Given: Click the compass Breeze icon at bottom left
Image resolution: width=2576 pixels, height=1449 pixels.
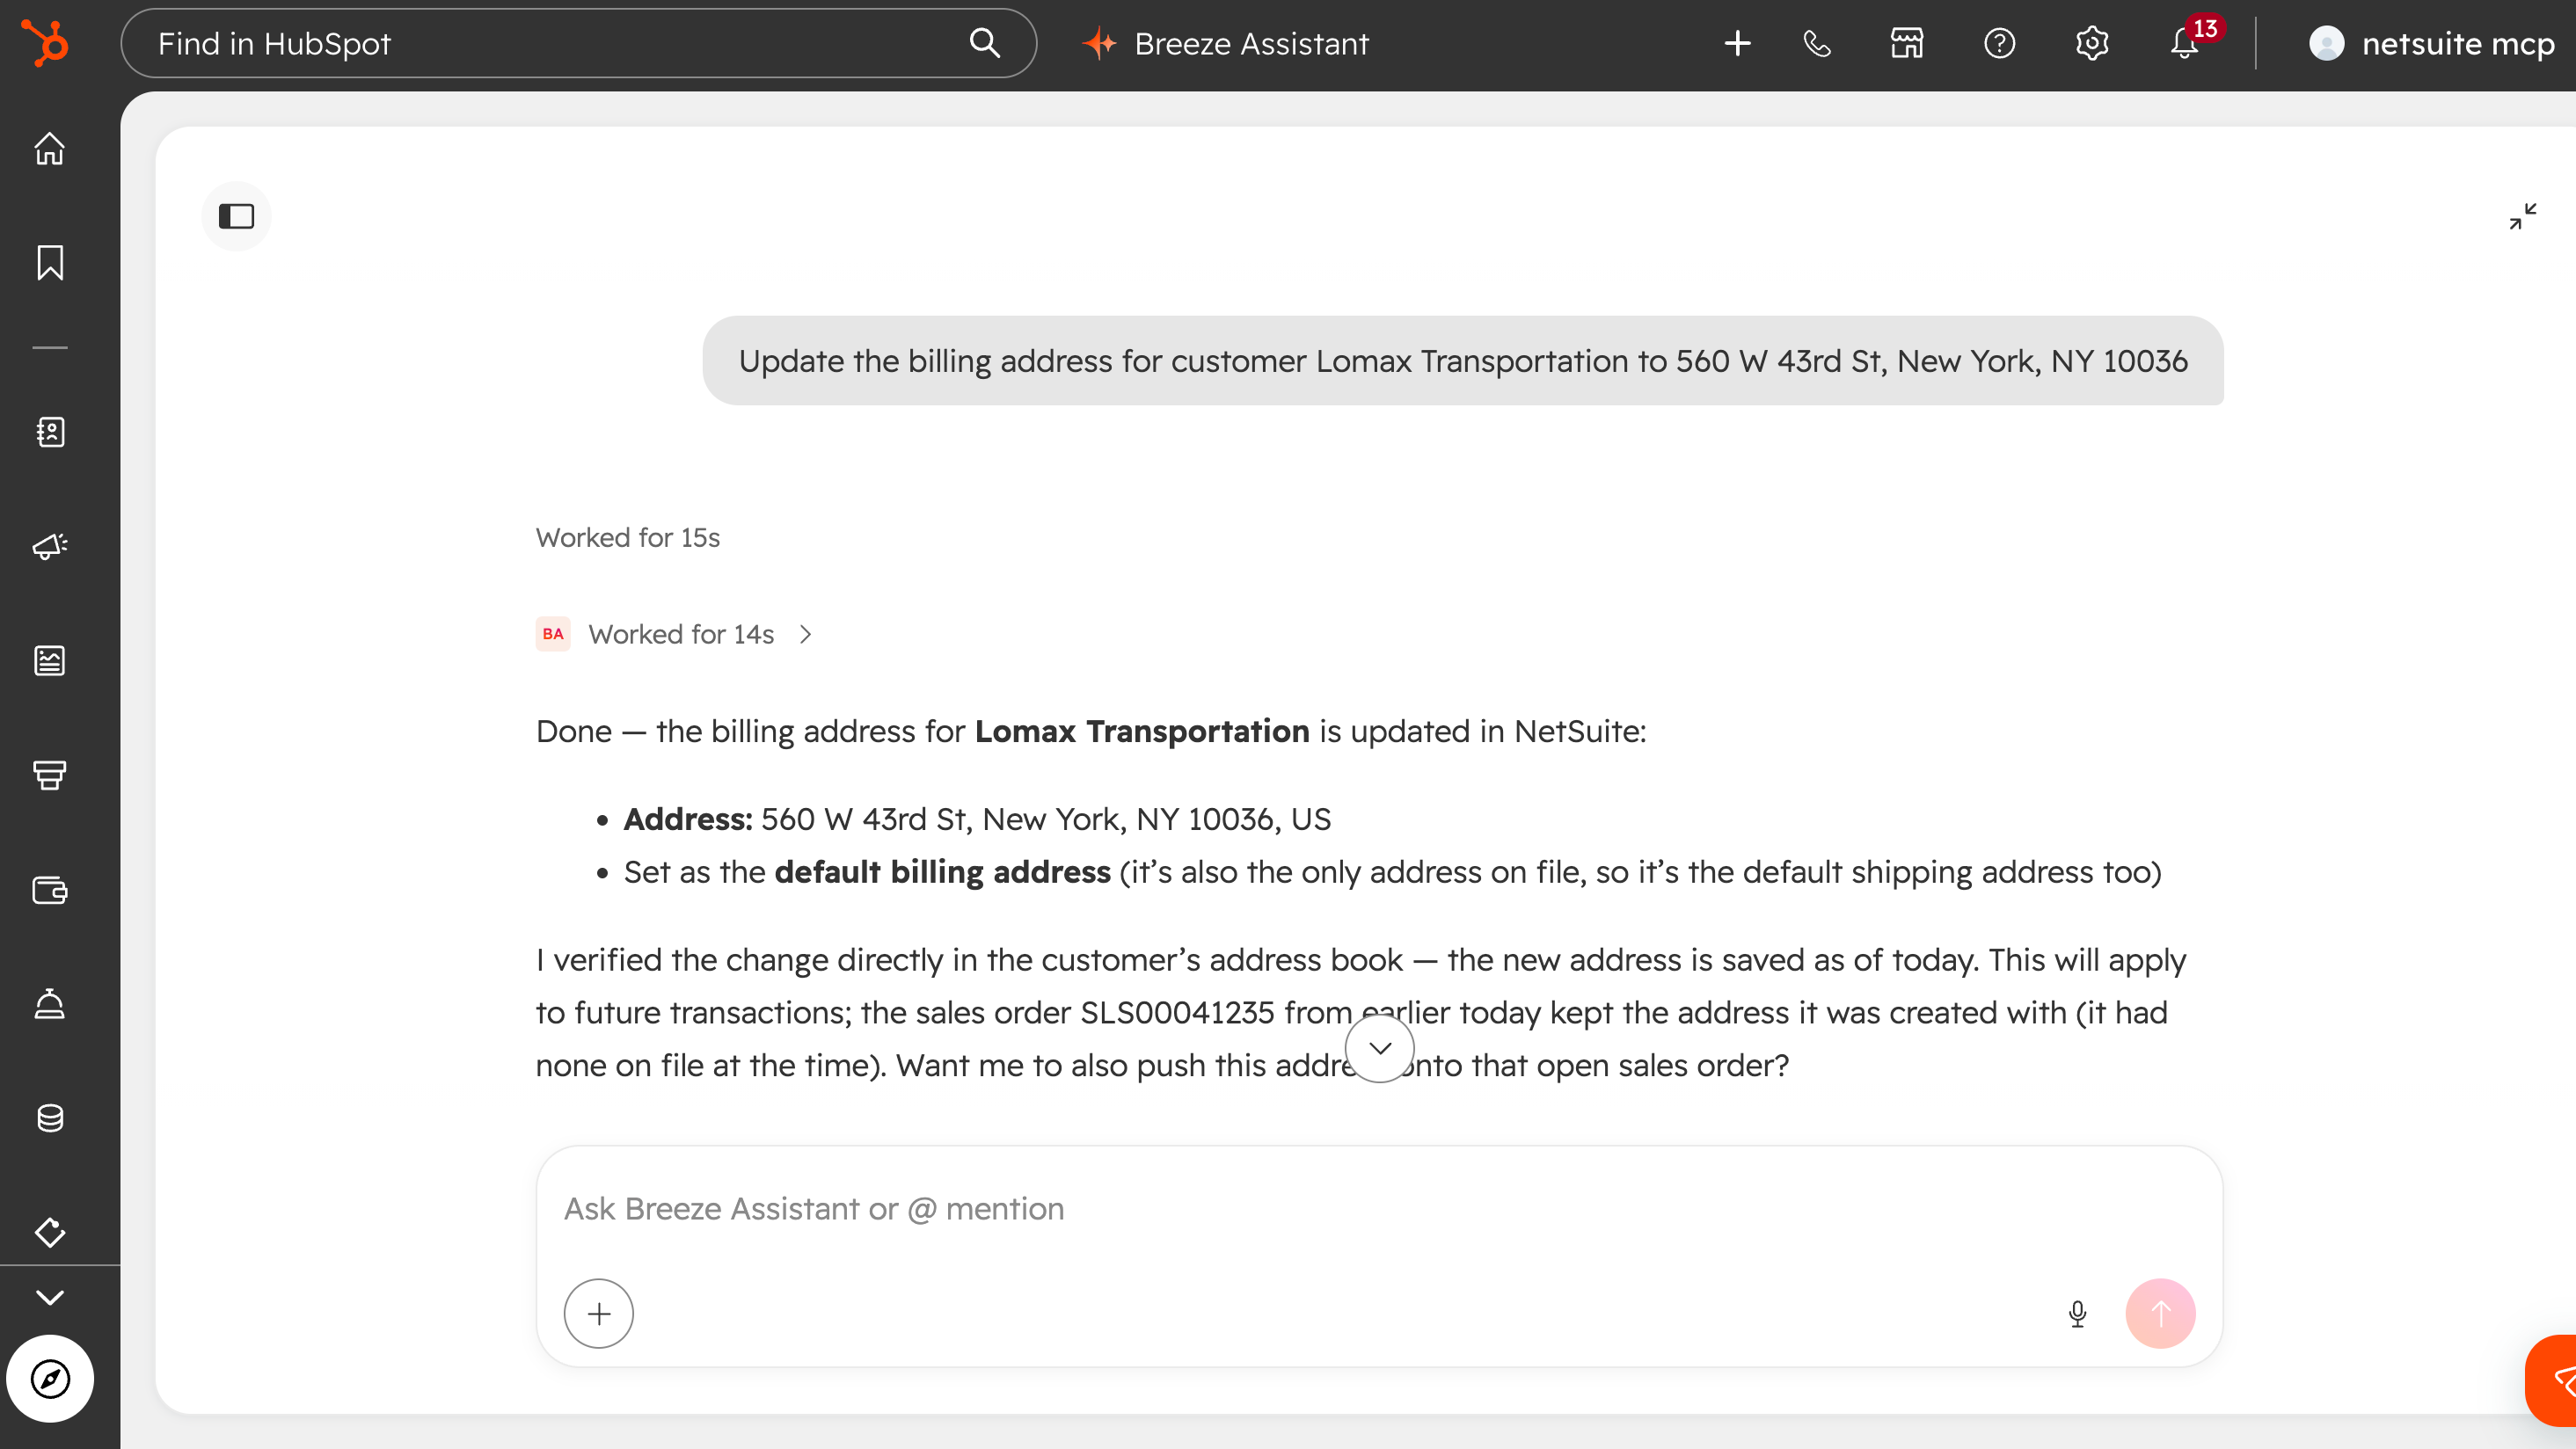Looking at the screenshot, I should (x=50, y=1379).
